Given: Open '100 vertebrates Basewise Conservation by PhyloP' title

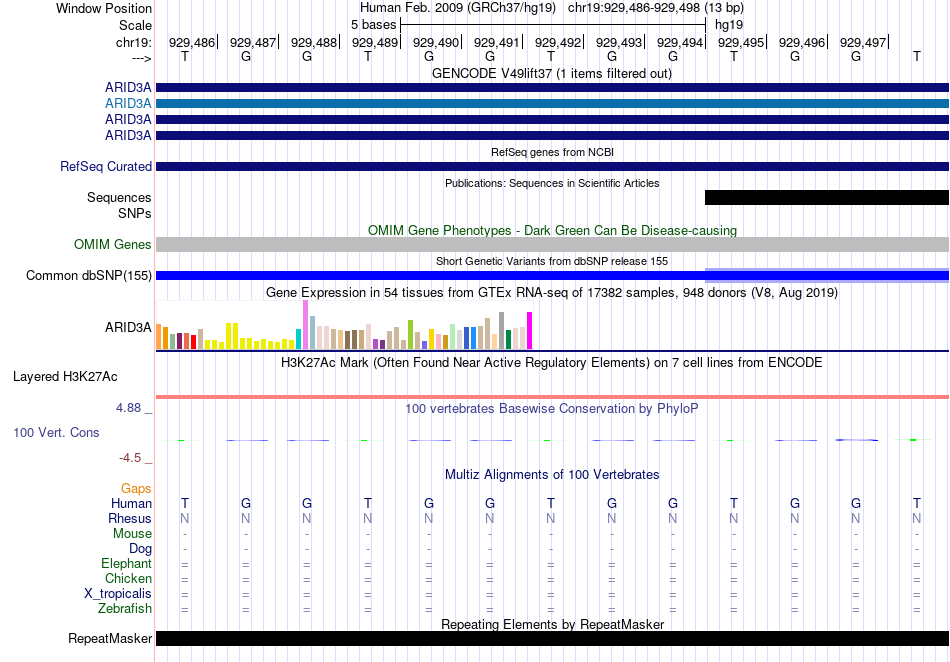Looking at the screenshot, I should point(552,409).
